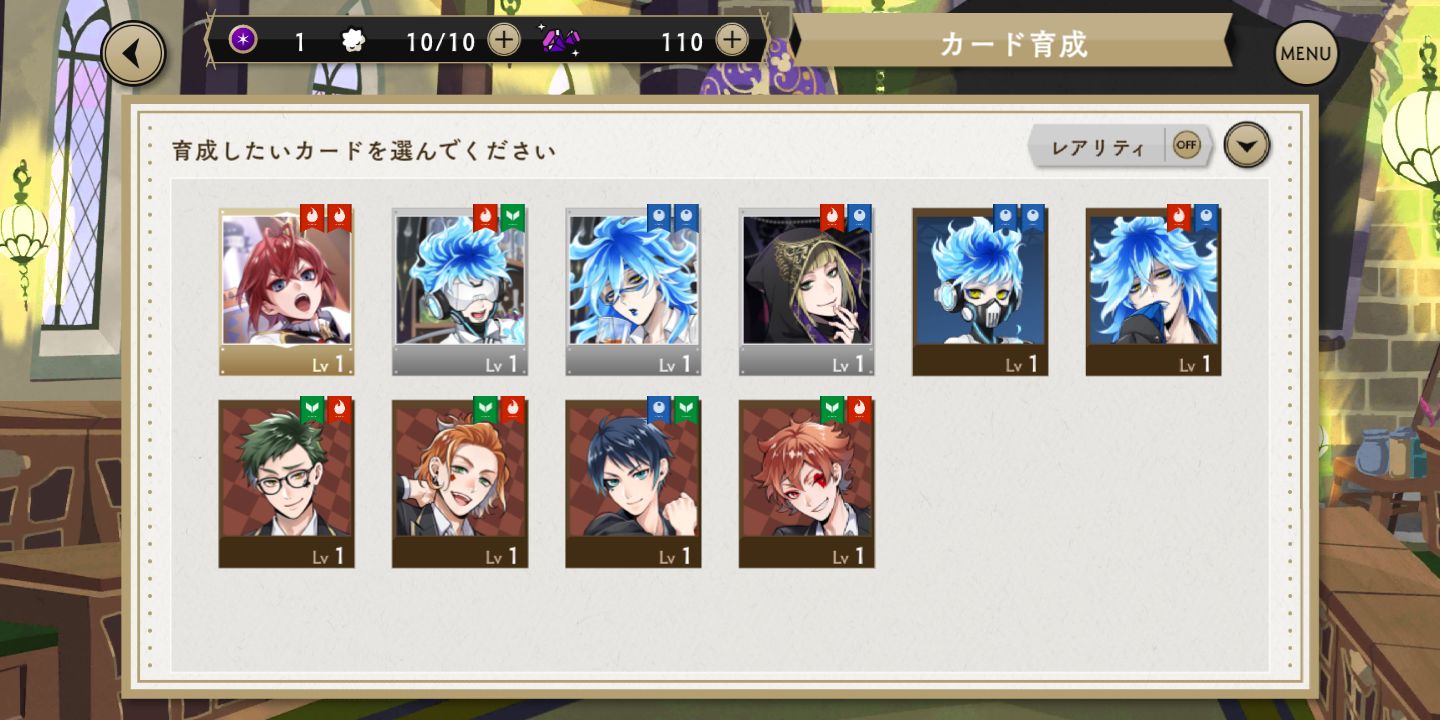Tap the purple gem currency icon
1440x720 pixels.
[x=560, y=40]
